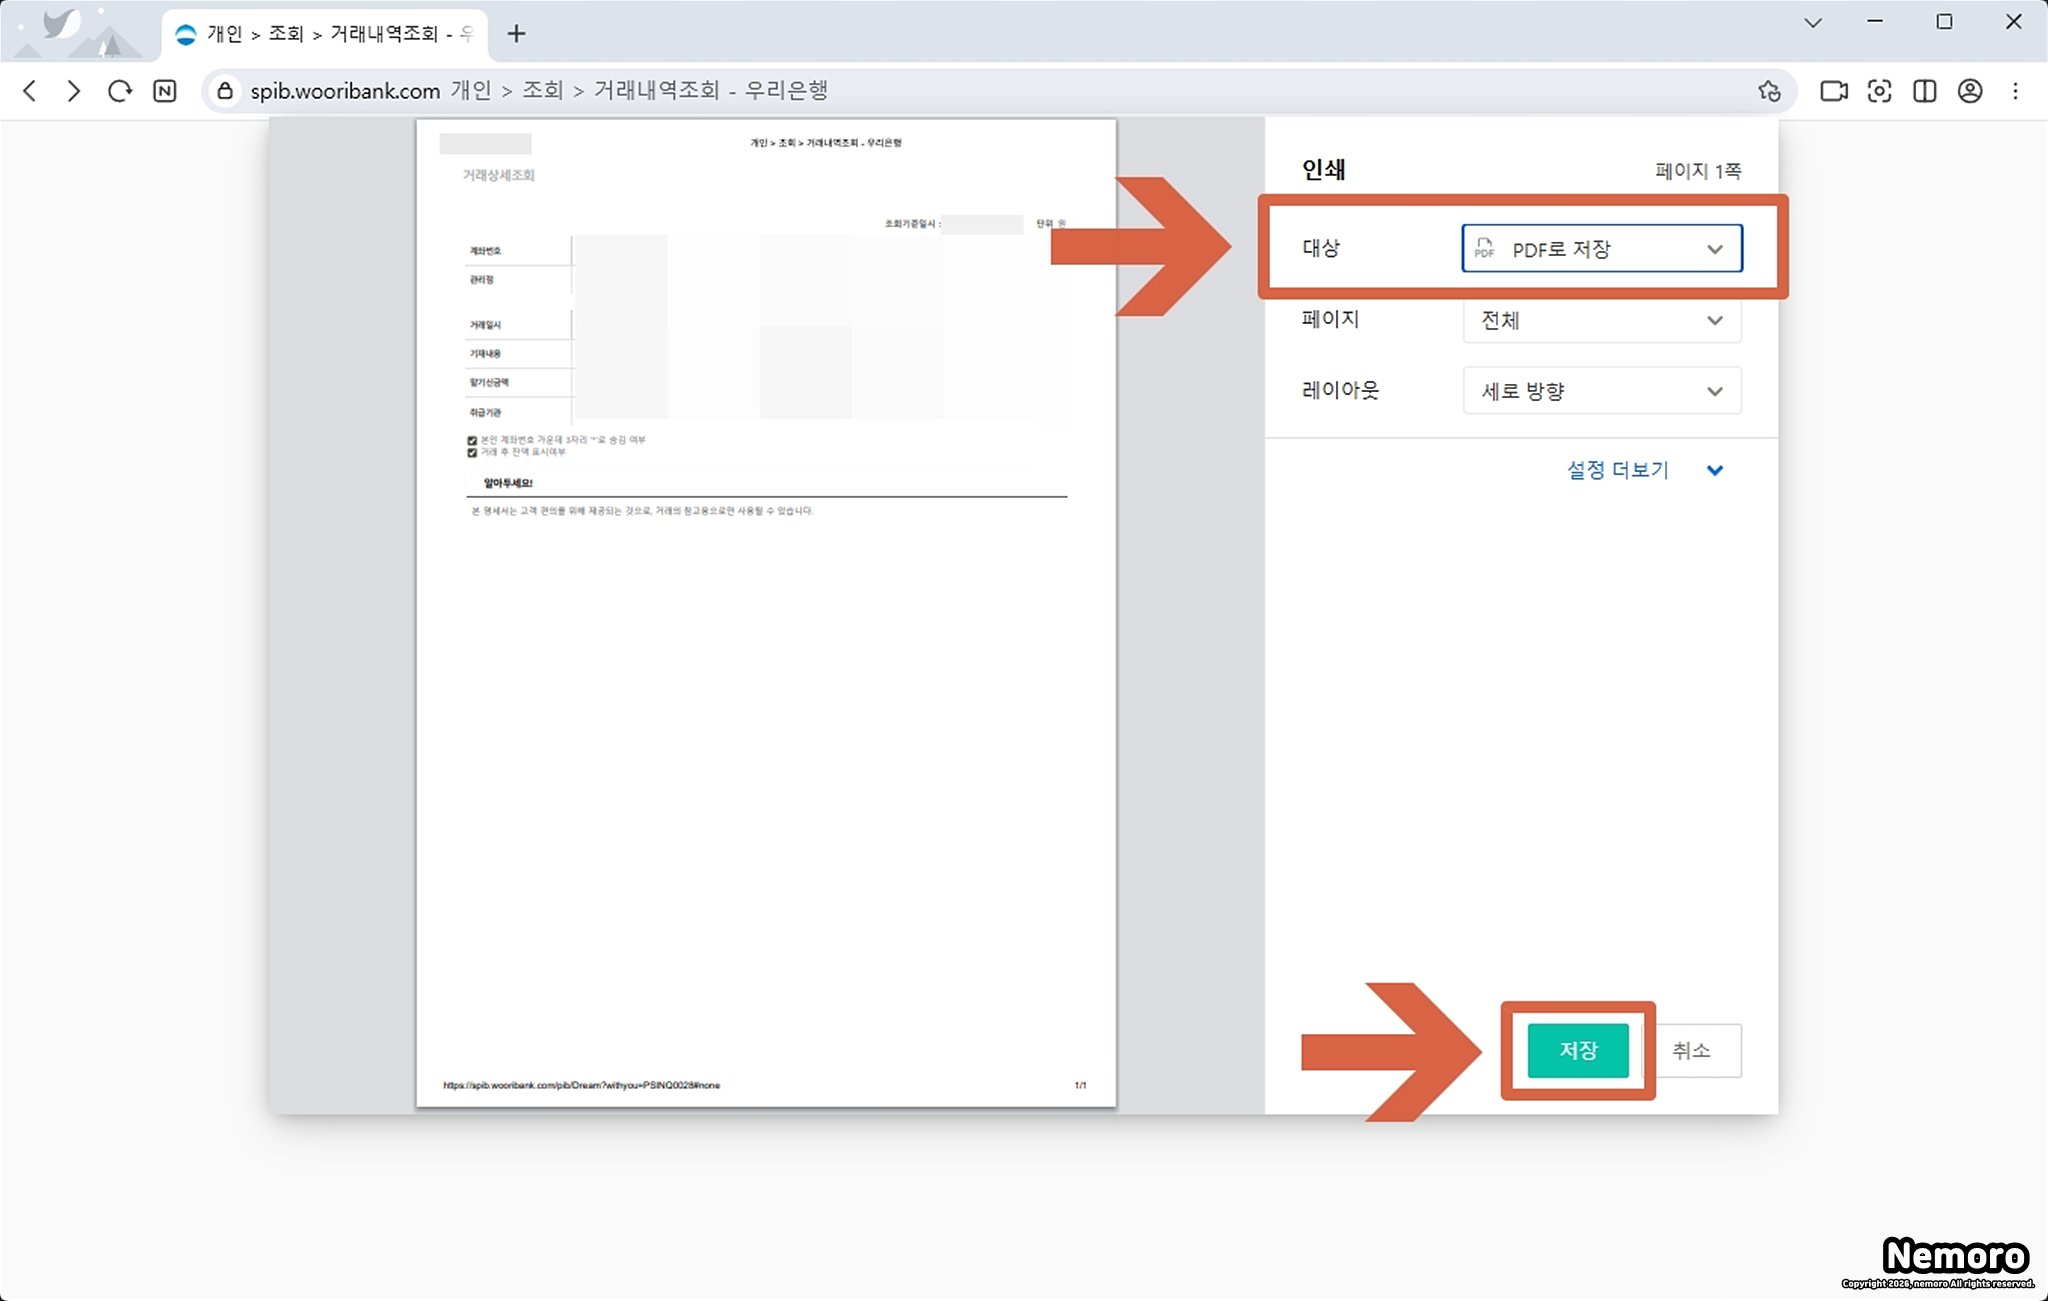Reload the page with refresh icon
The height and width of the screenshot is (1301, 2048).
(119, 91)
